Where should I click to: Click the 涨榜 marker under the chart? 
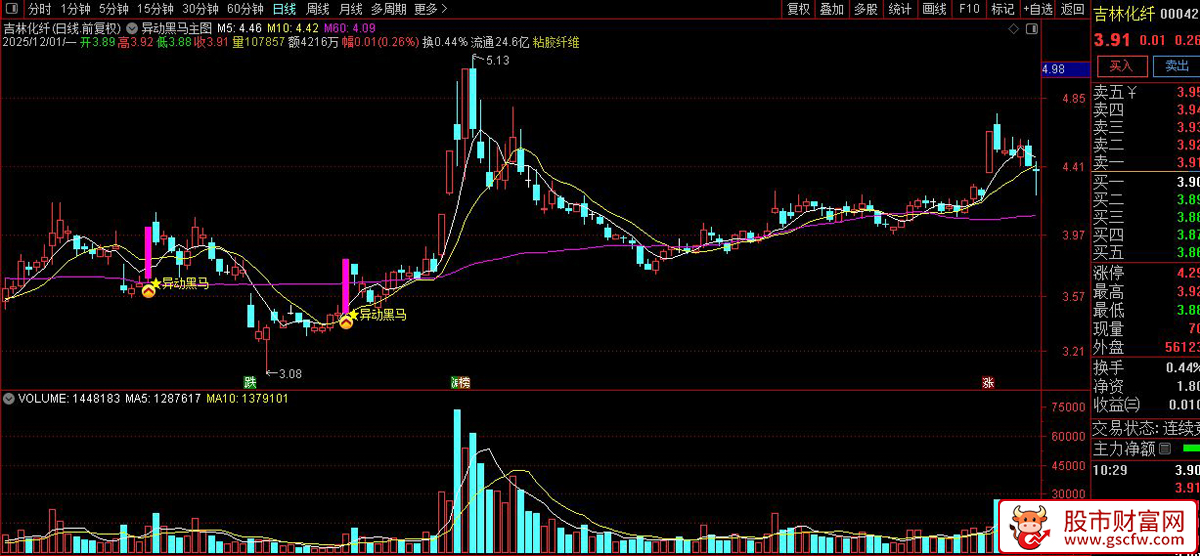[x=460, y=382]
